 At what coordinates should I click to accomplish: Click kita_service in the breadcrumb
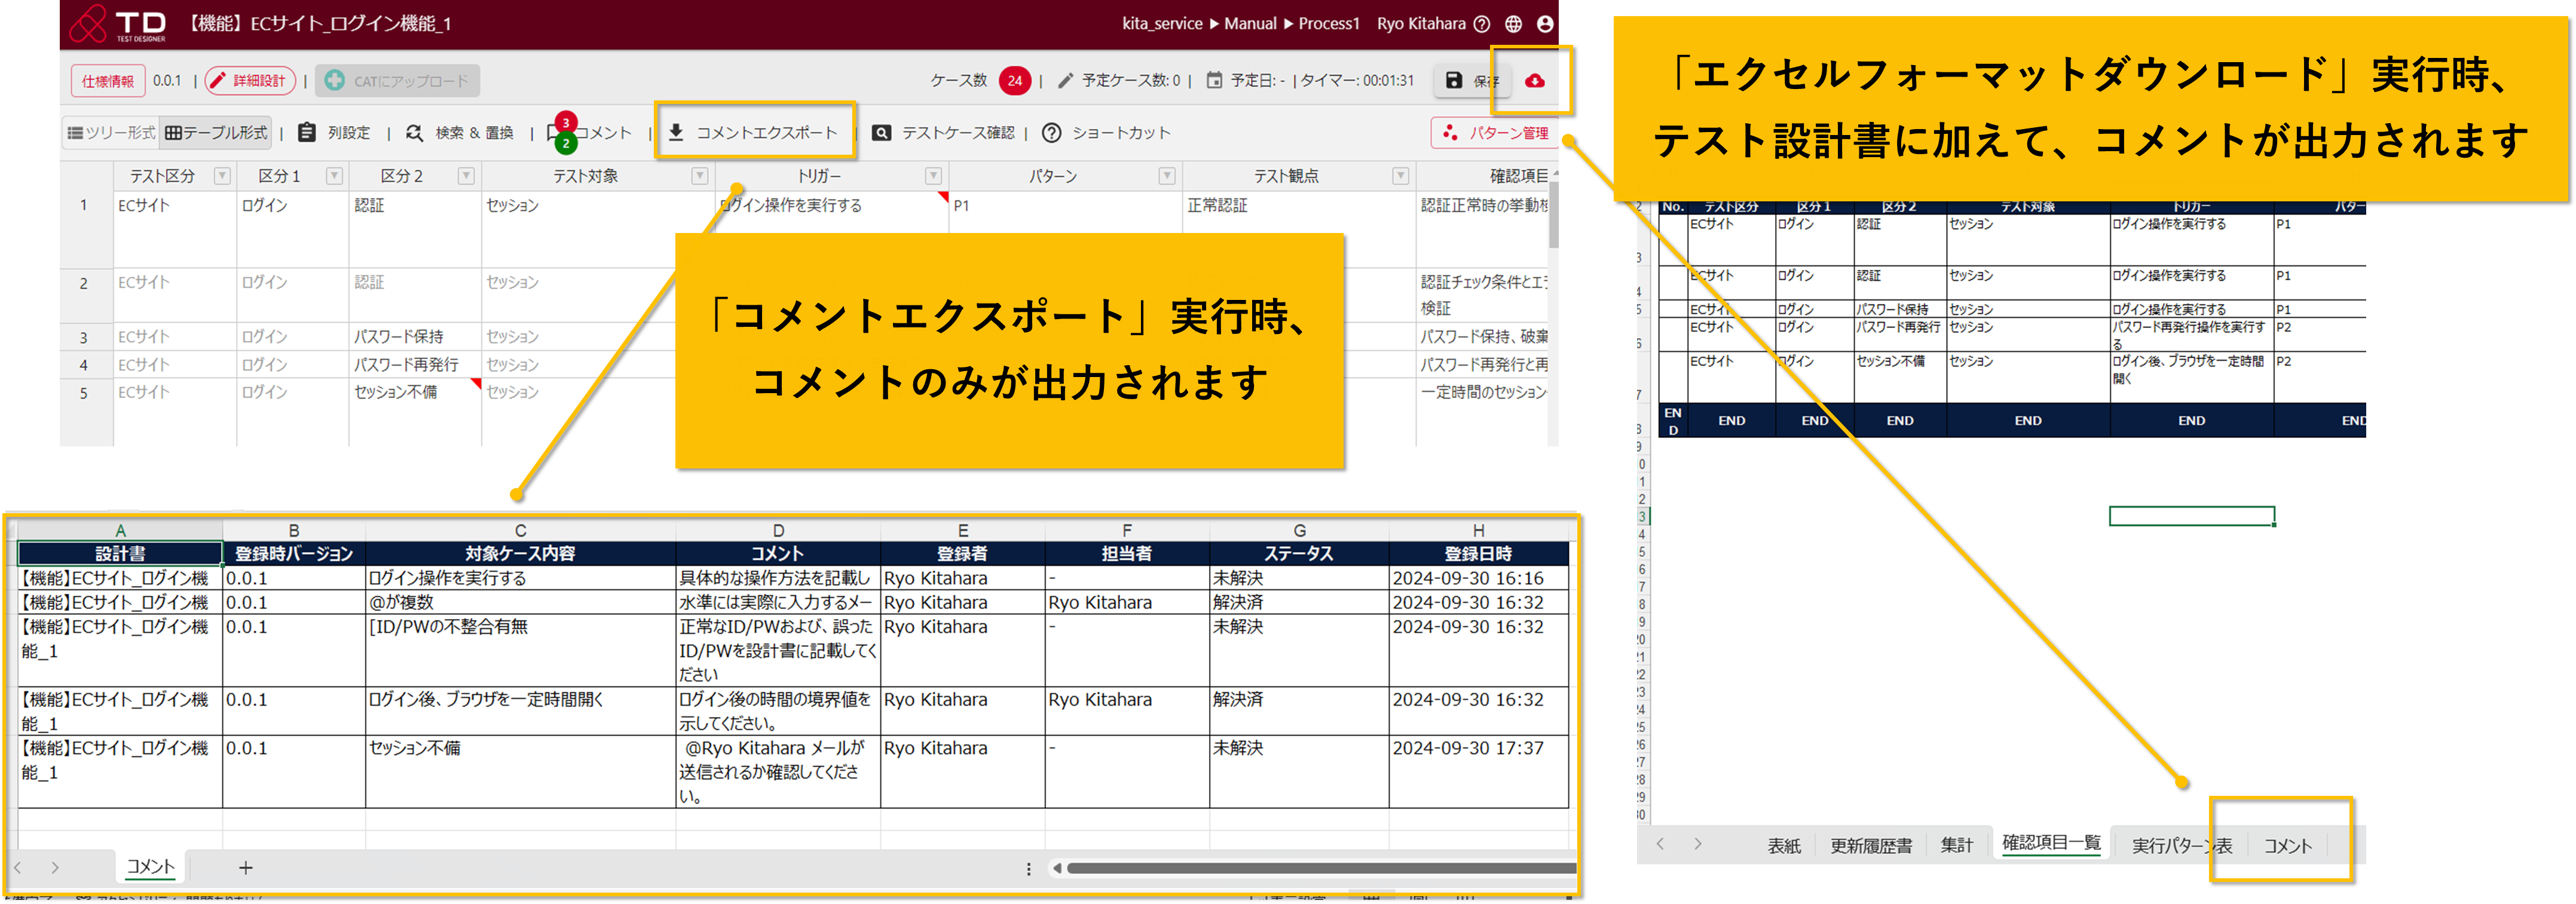point(1162,24)
